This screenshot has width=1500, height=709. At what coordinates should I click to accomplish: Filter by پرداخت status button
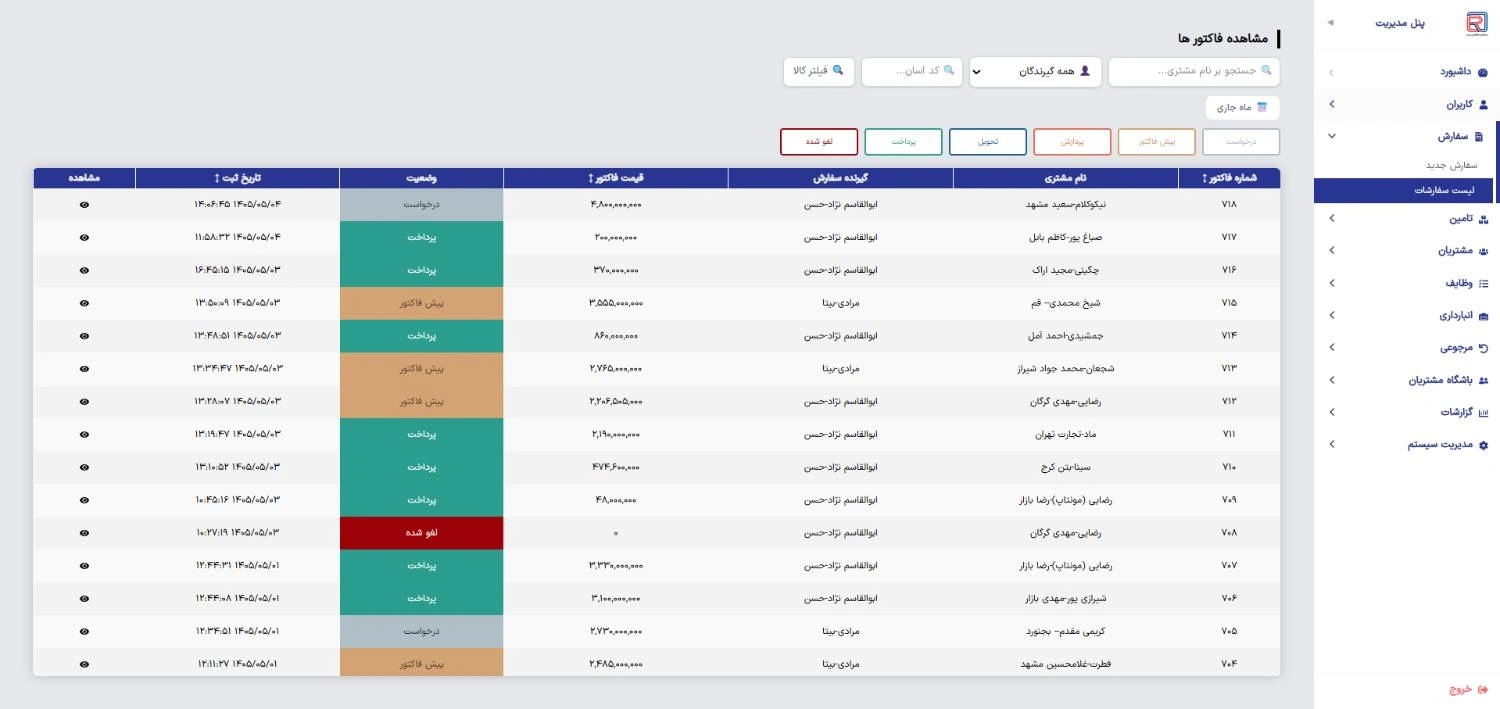point(903,142)
